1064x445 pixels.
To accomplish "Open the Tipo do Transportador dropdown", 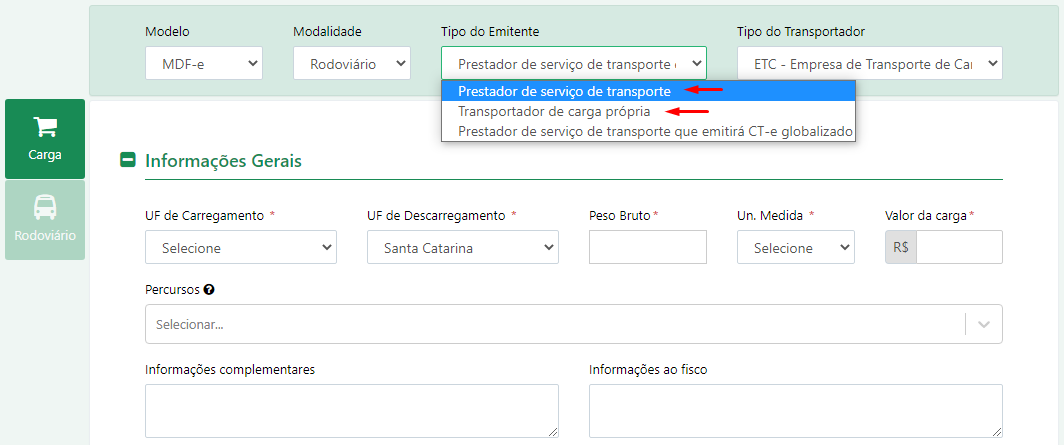I will 869,63.
